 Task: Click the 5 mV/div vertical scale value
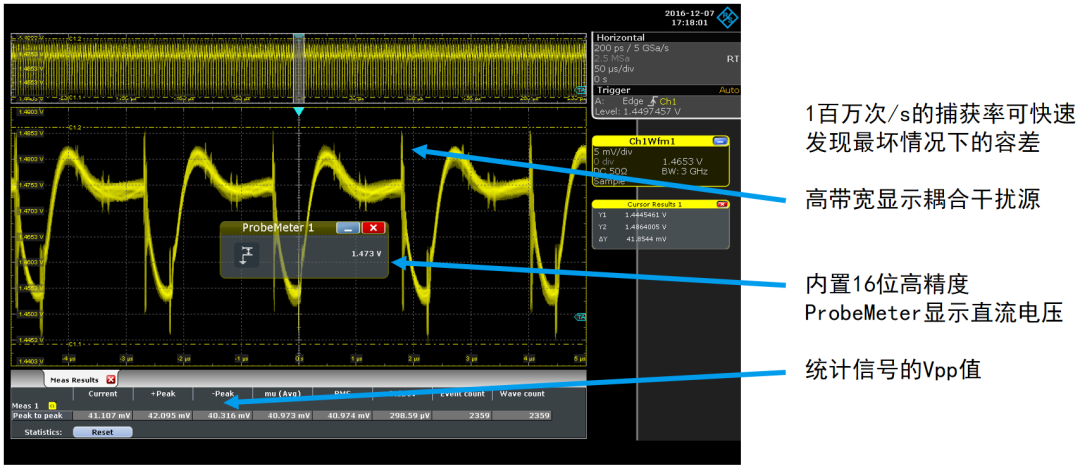pos(612,151)
